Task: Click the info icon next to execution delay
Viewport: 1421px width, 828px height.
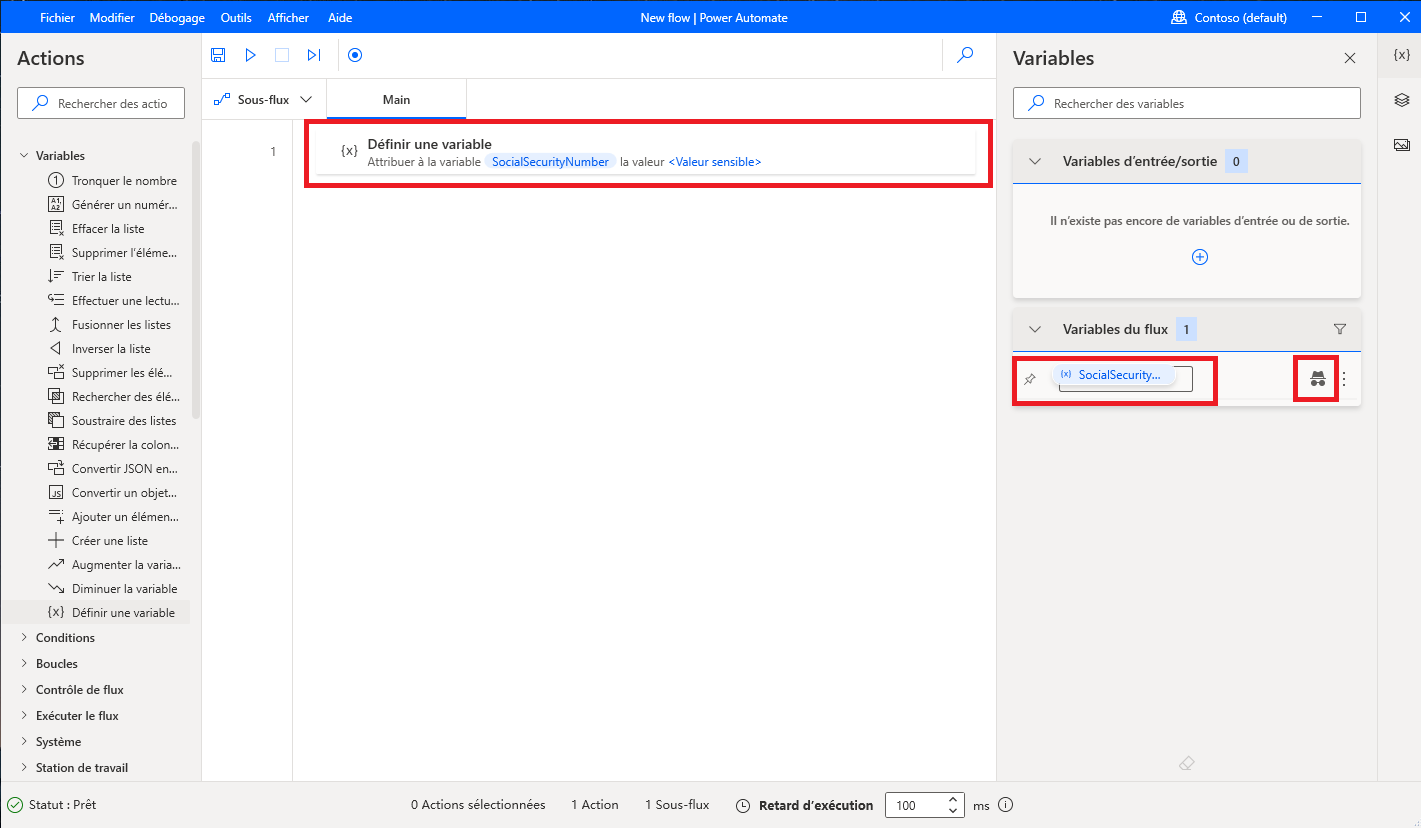Action: pyautogui.click(x=1006, y=805)
